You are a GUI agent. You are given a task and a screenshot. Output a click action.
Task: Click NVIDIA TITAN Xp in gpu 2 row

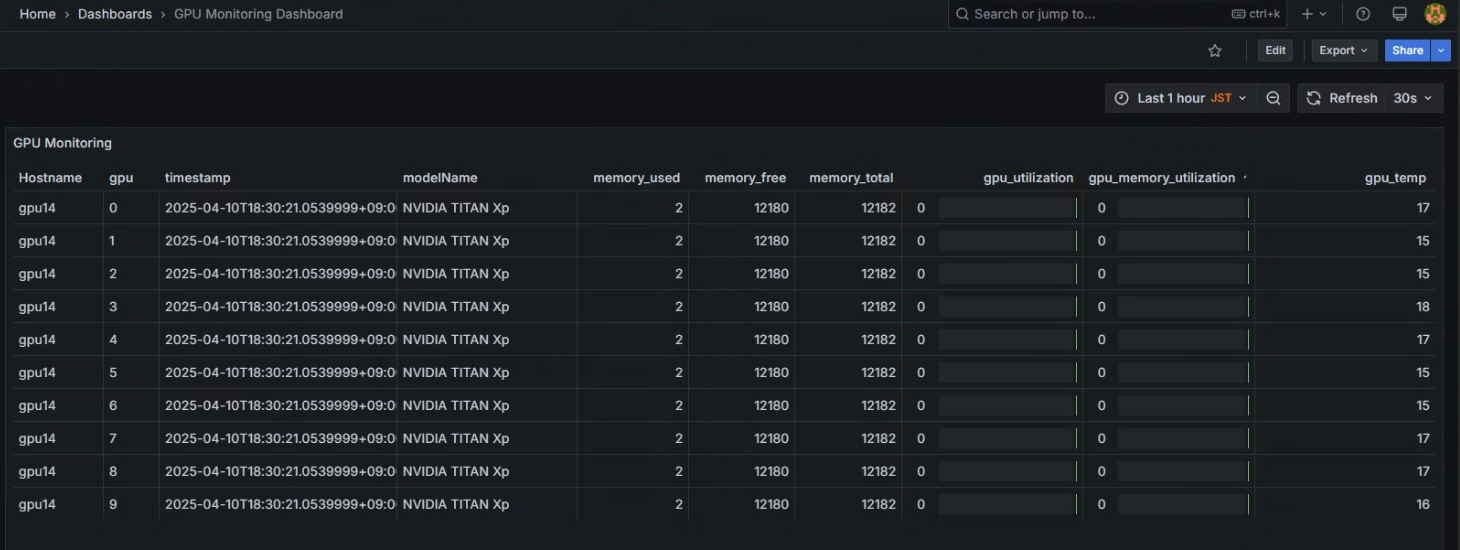pos(456,274)
